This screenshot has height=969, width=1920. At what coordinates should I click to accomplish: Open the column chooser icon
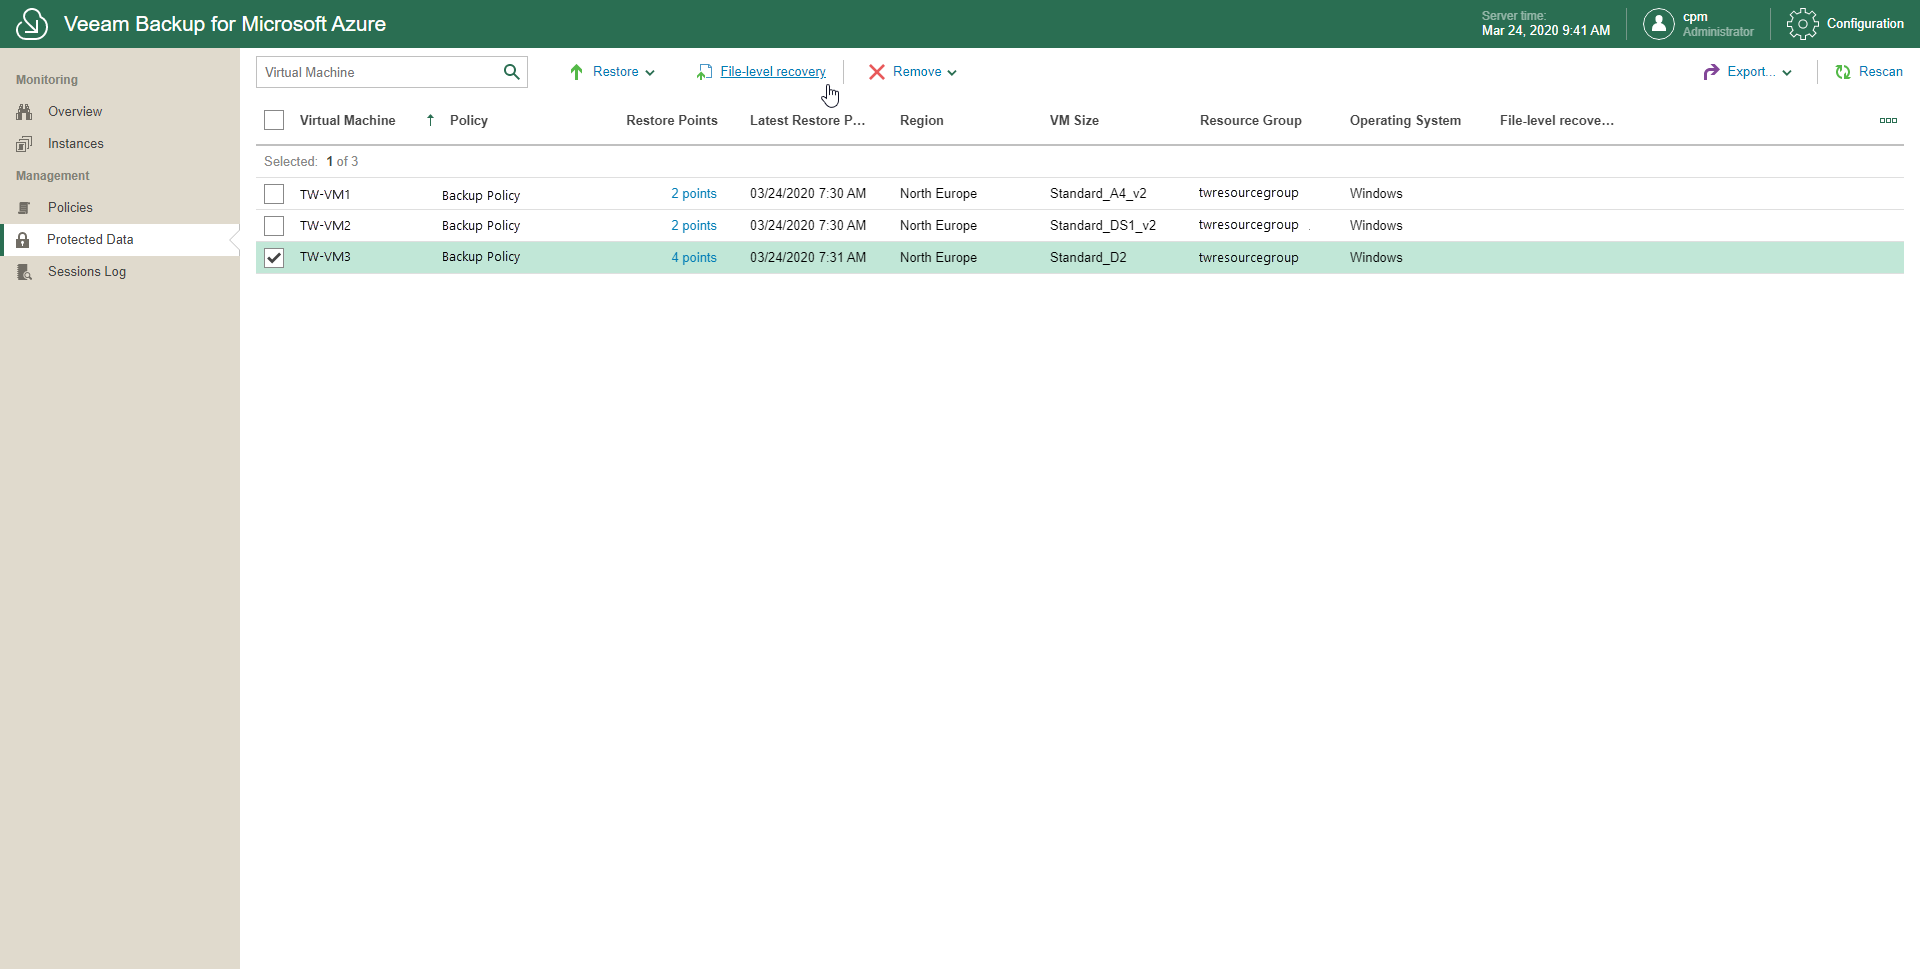[x=1887, y=121]
